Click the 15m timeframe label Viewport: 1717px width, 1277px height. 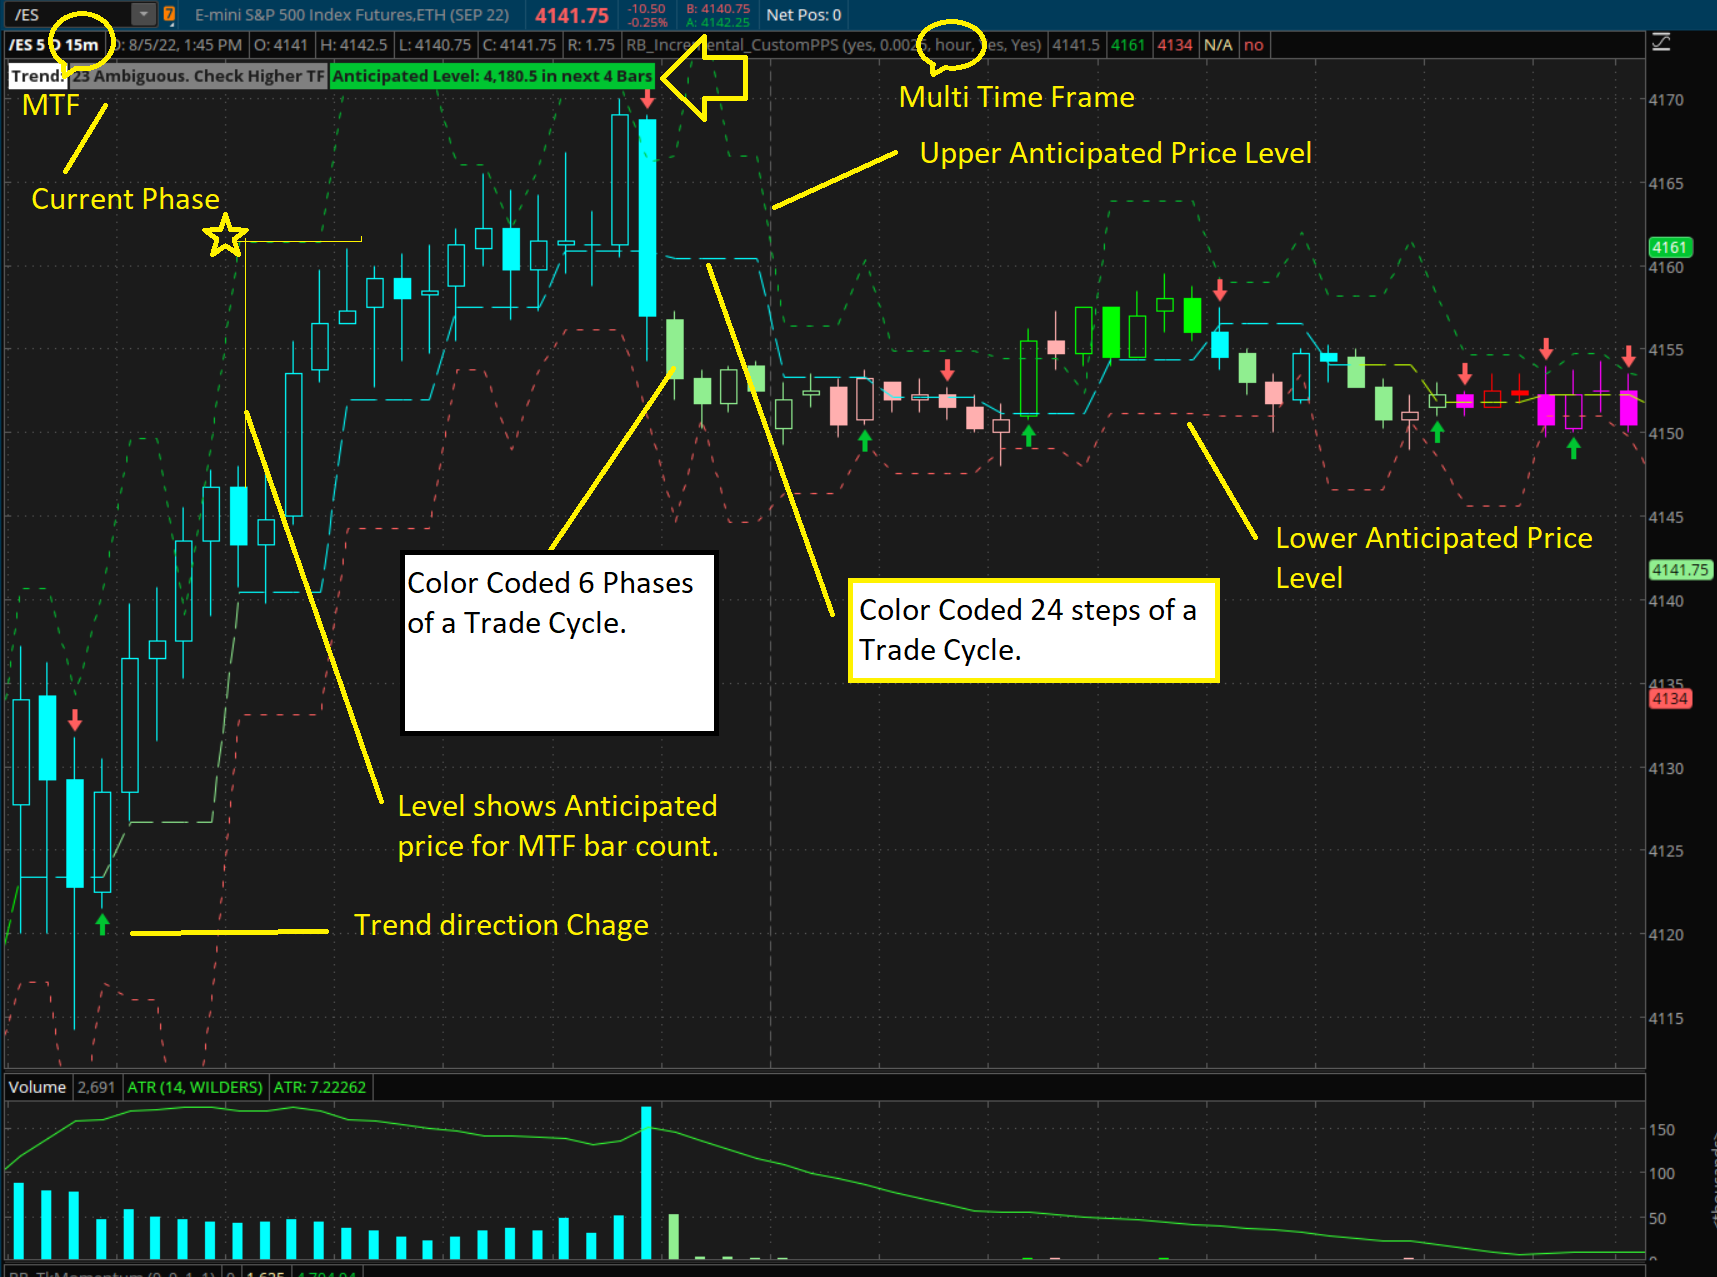click(82, 45)
